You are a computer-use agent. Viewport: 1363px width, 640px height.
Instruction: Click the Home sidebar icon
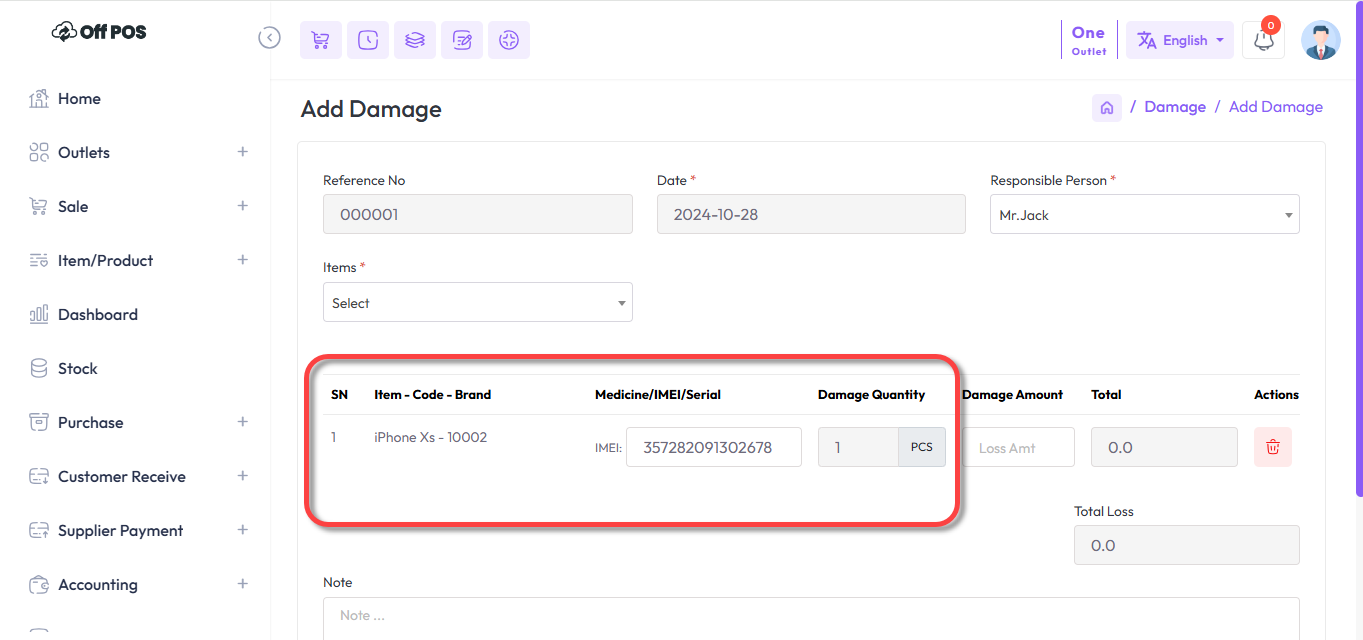(39, 98)
